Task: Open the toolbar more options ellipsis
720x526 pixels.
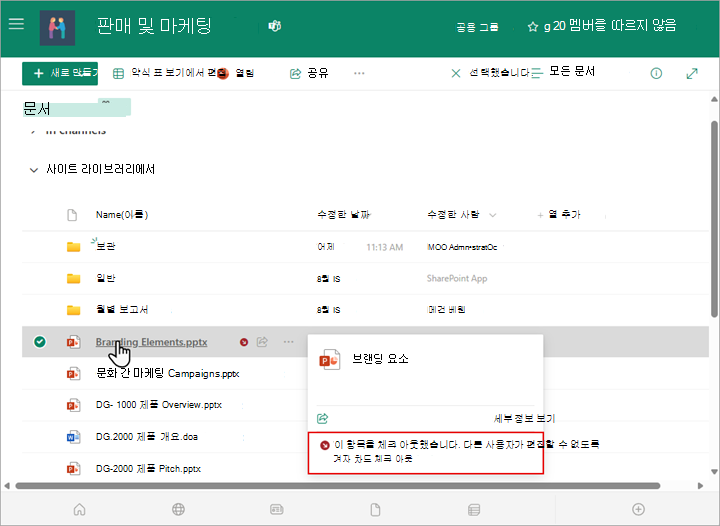Action: point(359,73)
